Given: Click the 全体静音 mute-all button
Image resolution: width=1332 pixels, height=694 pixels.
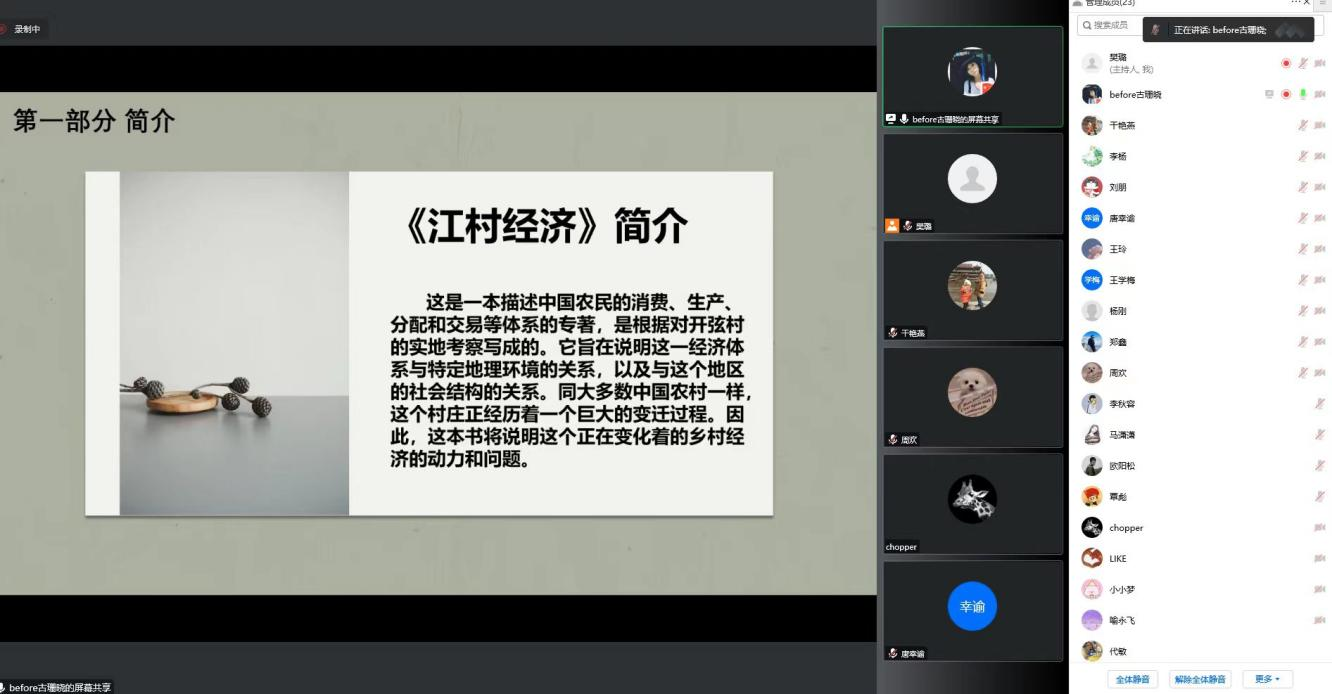Looking at the screenshot, I should (x=1133, y=680).
